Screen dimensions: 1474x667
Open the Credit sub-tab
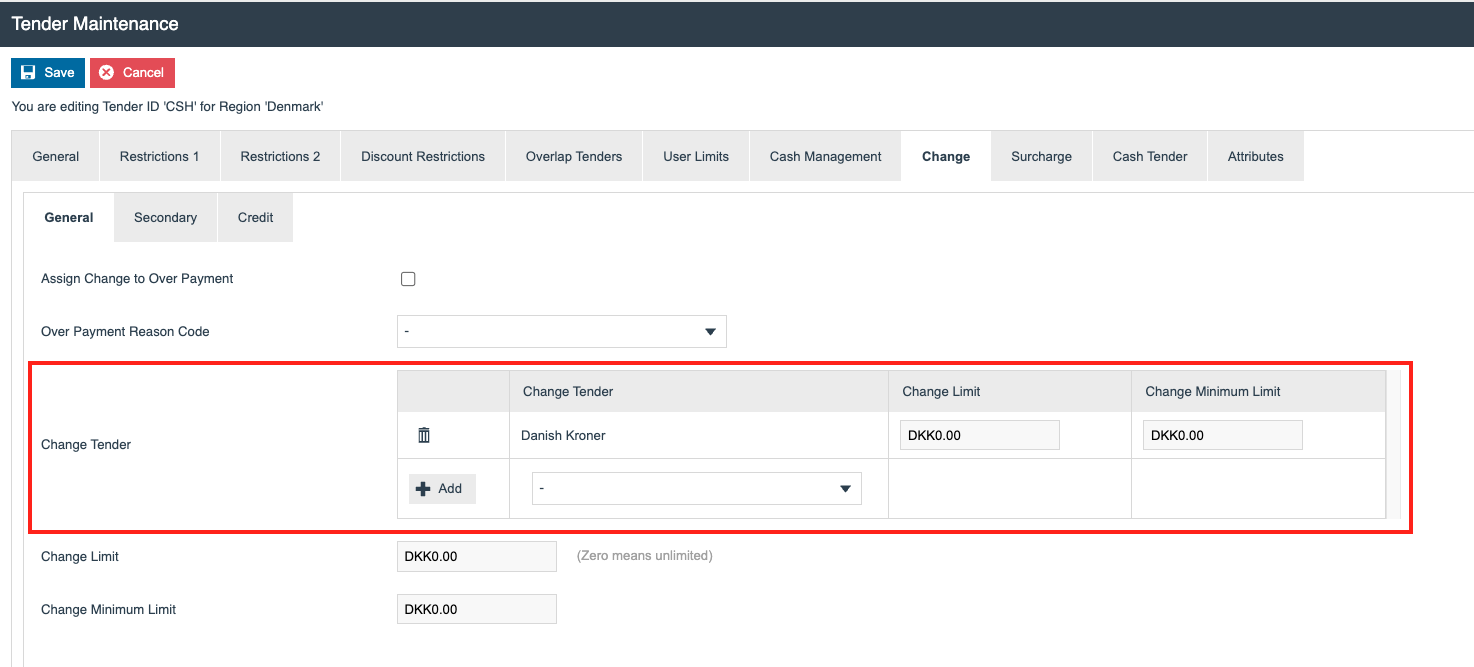(x=256, y=217)
